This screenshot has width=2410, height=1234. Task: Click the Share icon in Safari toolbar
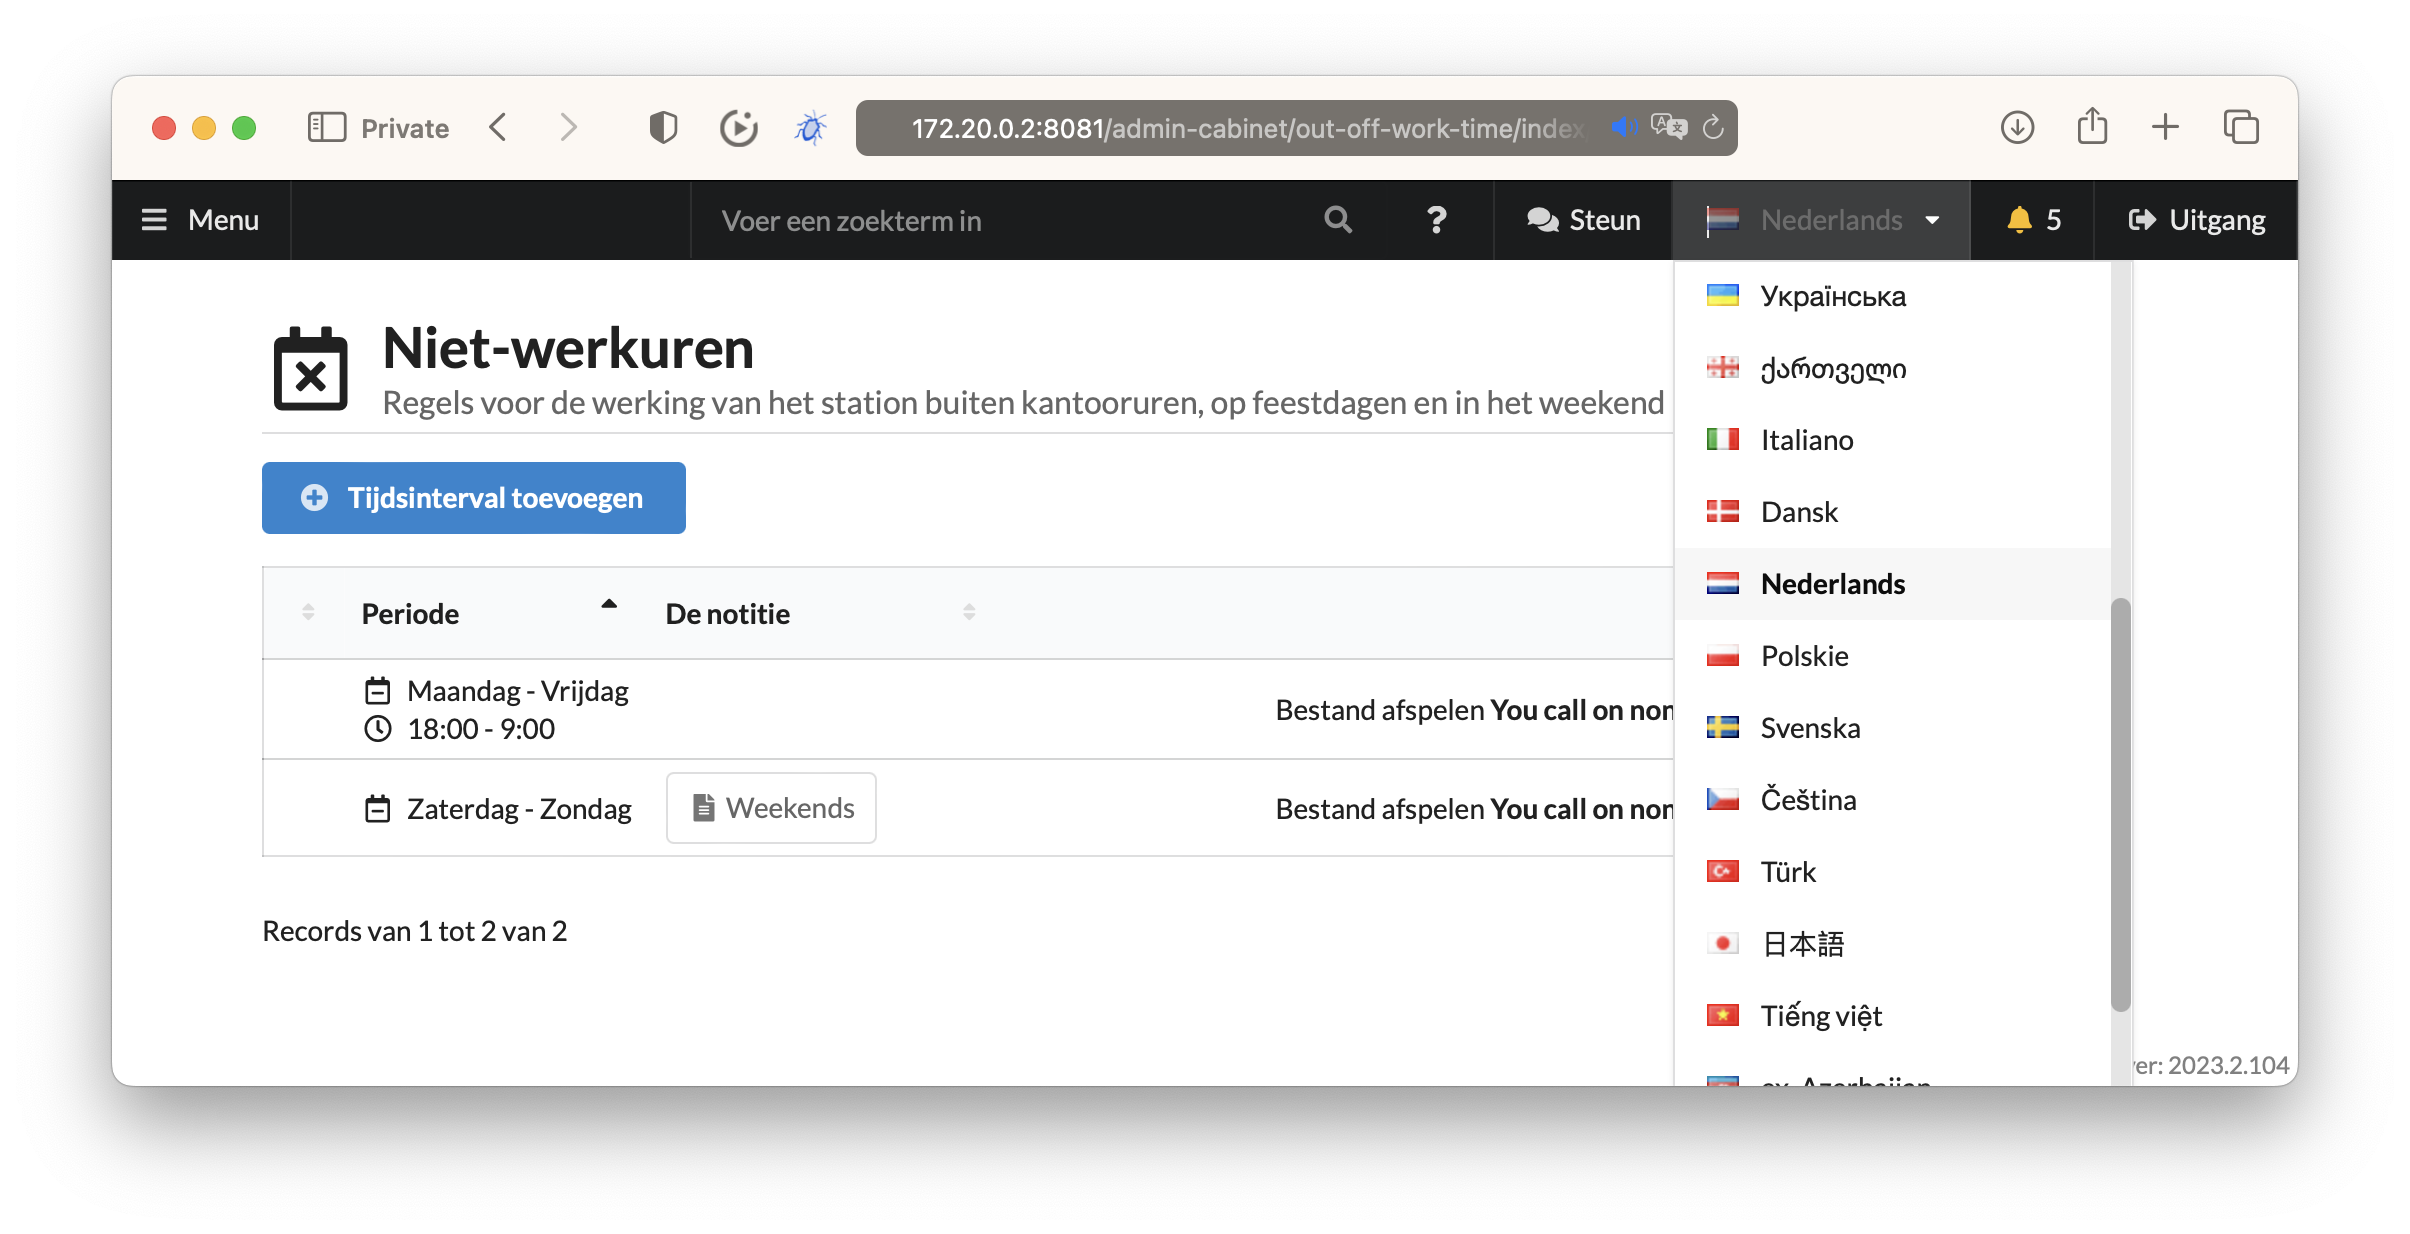[2092, 128]
